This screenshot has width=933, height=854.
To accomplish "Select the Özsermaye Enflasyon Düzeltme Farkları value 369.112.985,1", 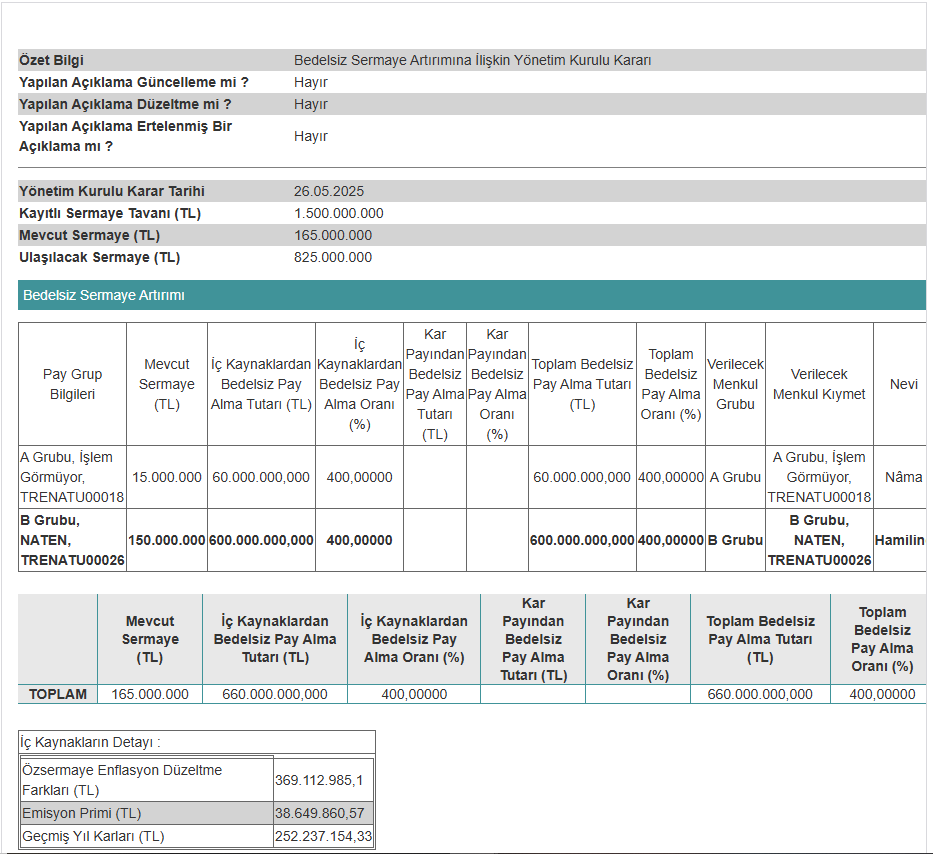I will 320,780.
